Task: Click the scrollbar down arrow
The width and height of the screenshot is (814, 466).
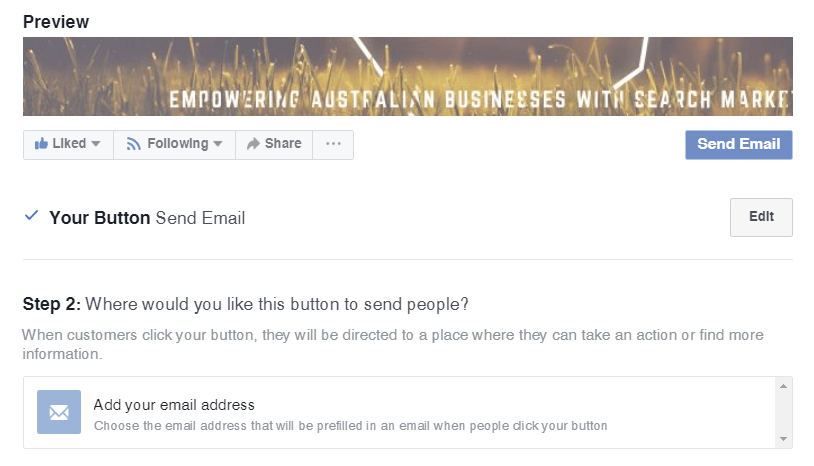Action: pos(783,439)
